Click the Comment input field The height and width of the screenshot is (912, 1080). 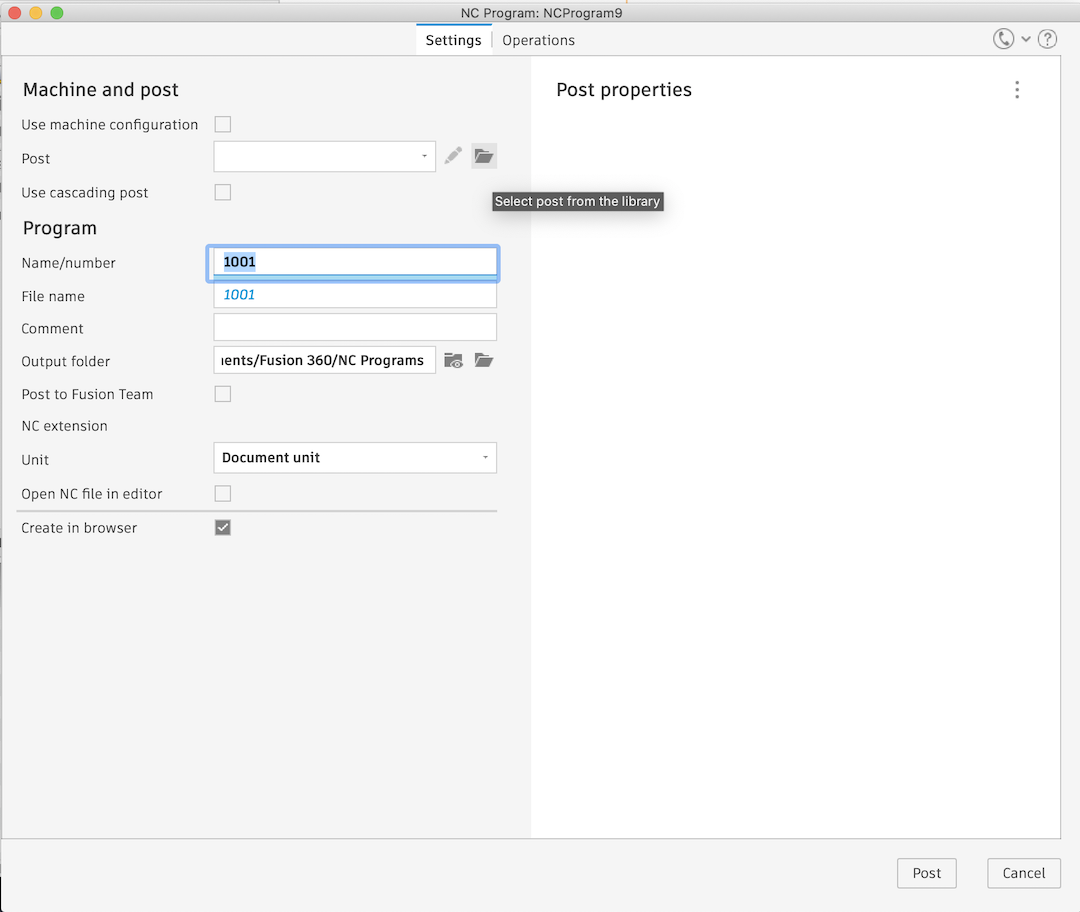point(355,327)
